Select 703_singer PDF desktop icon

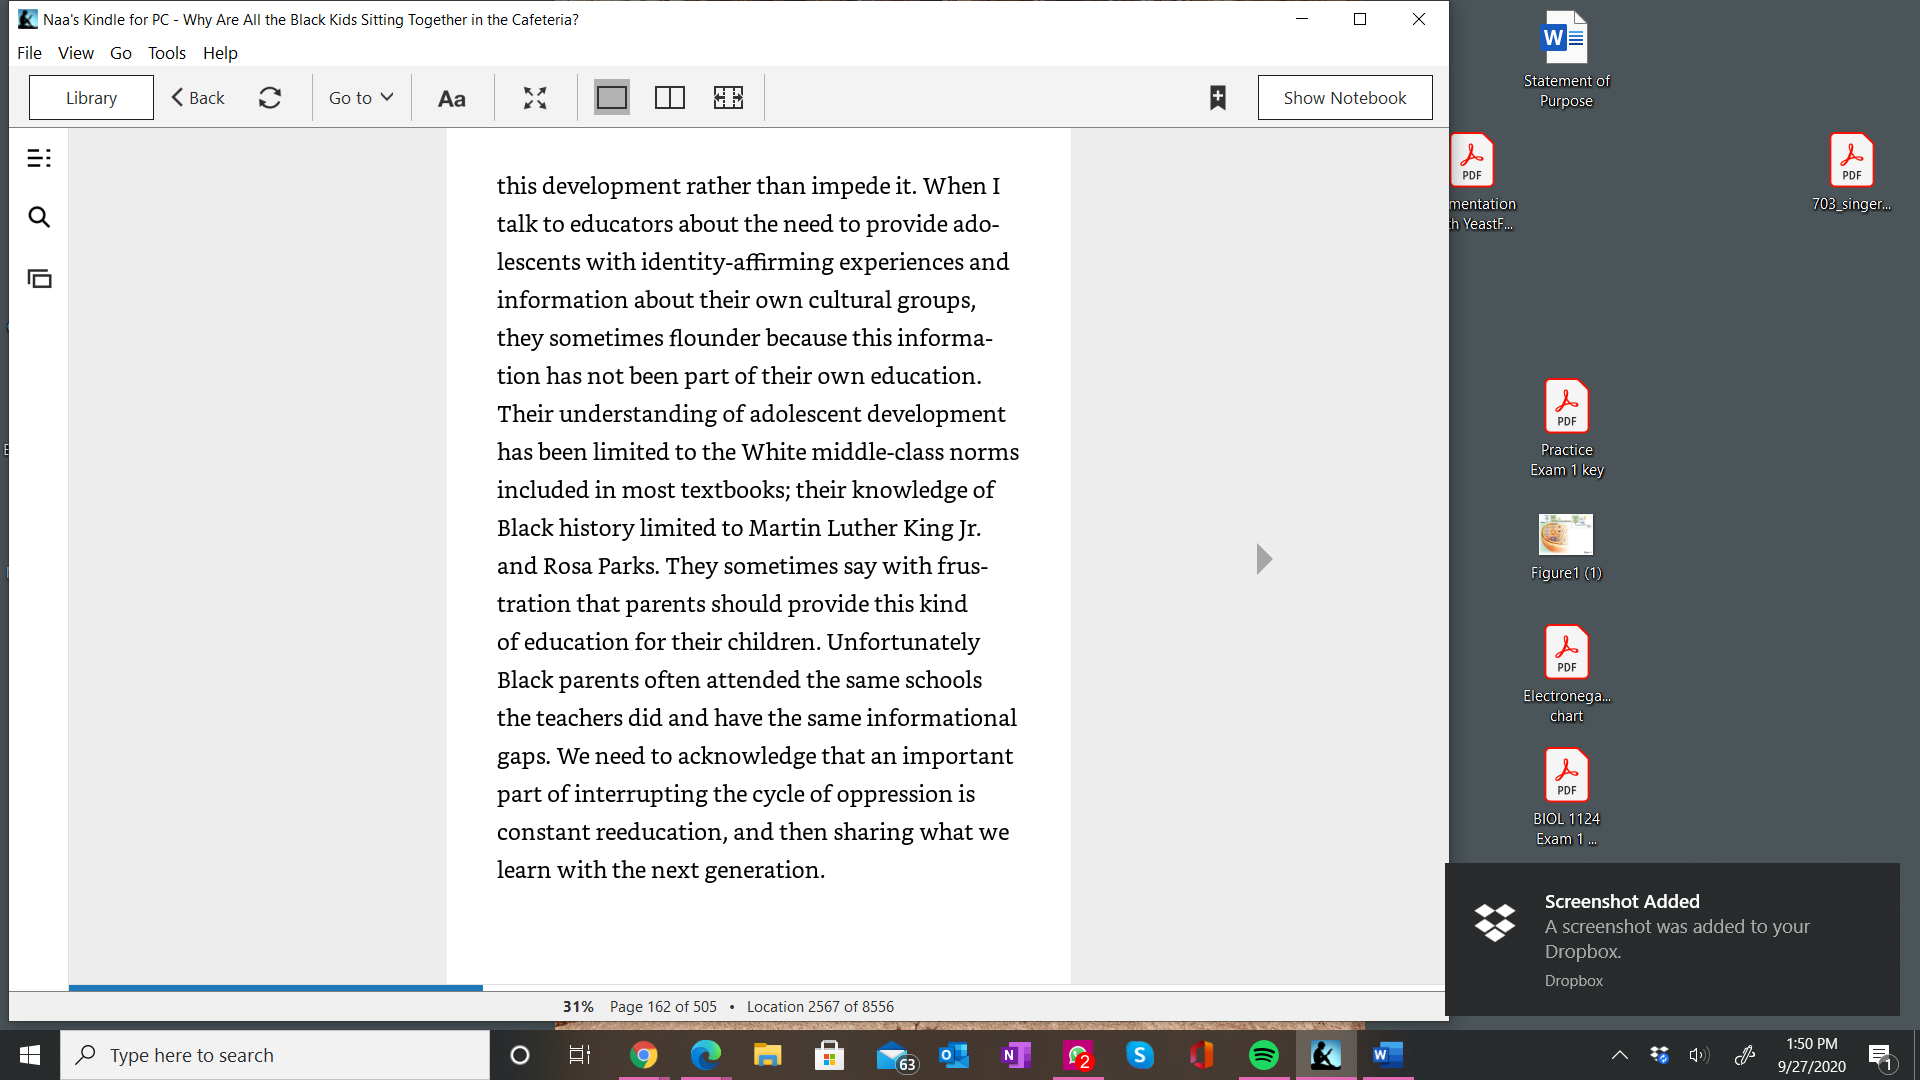click(1851, 173)
